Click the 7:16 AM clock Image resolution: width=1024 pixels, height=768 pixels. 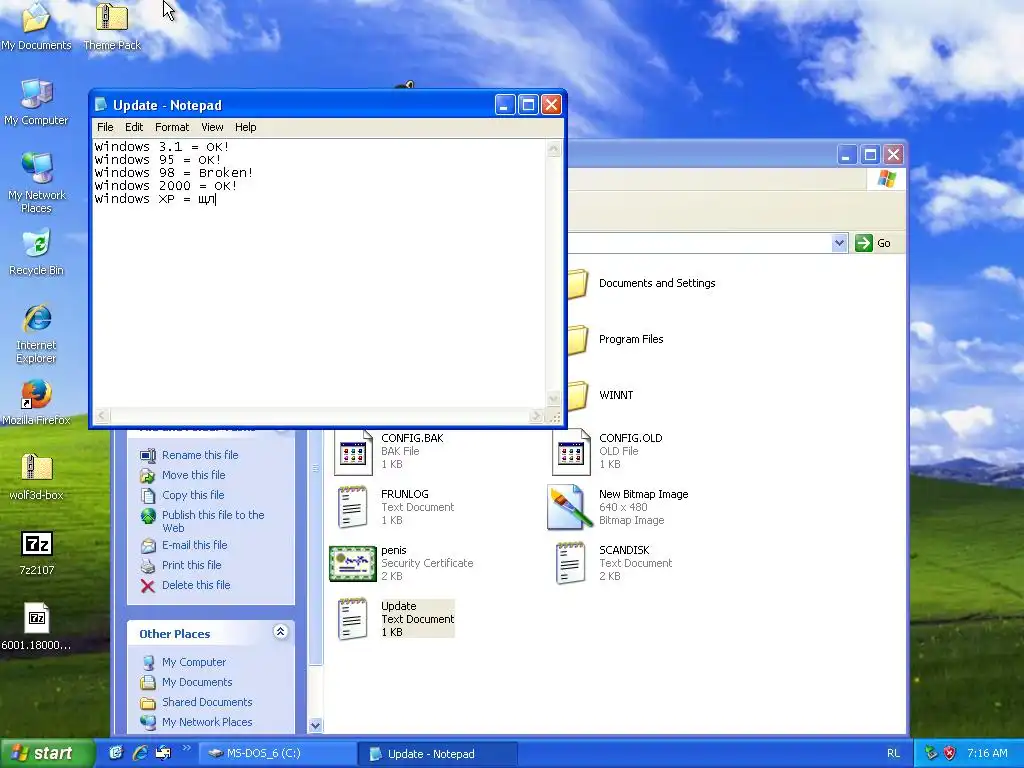click(x=987, y=753)
